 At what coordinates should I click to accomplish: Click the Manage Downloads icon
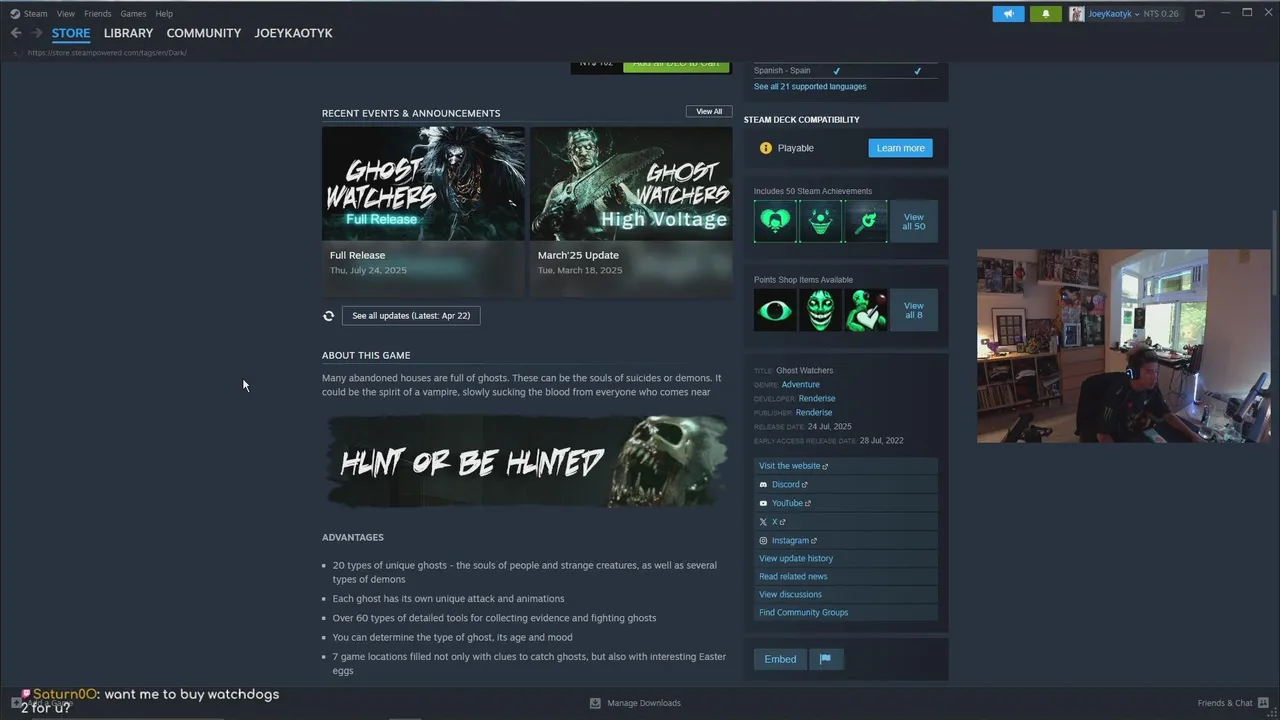595,703
